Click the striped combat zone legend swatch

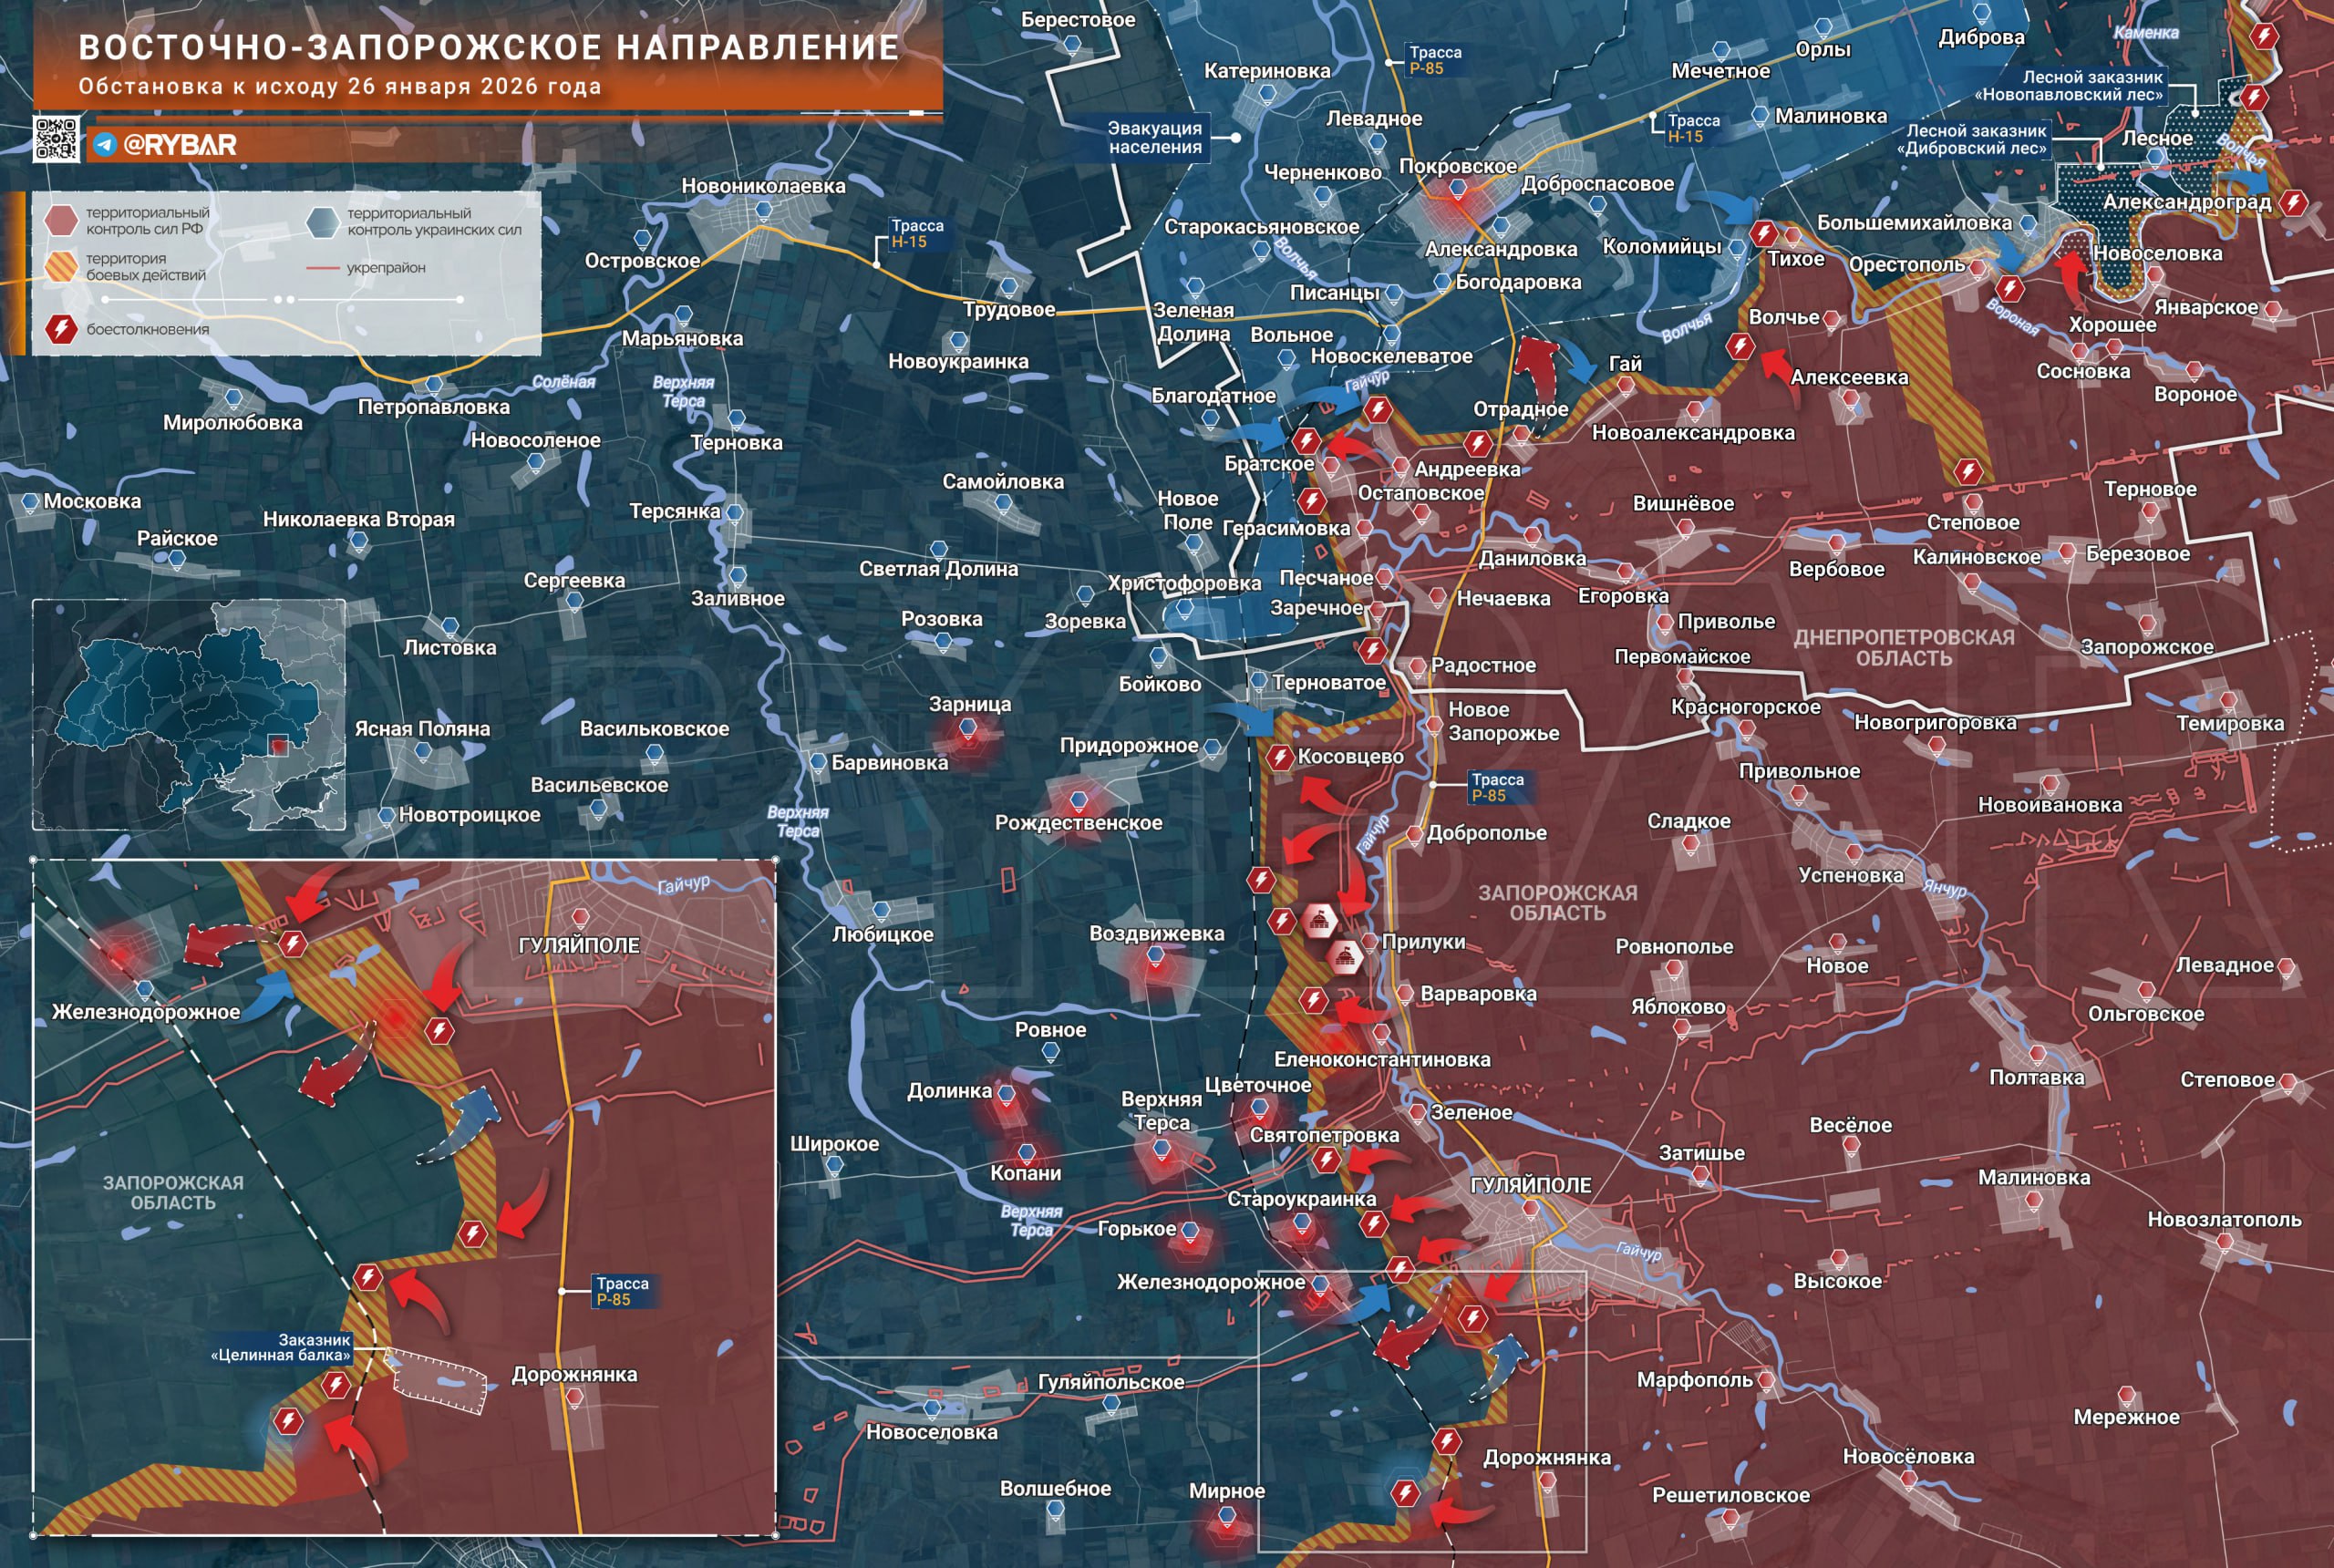[x=62, y=266]
